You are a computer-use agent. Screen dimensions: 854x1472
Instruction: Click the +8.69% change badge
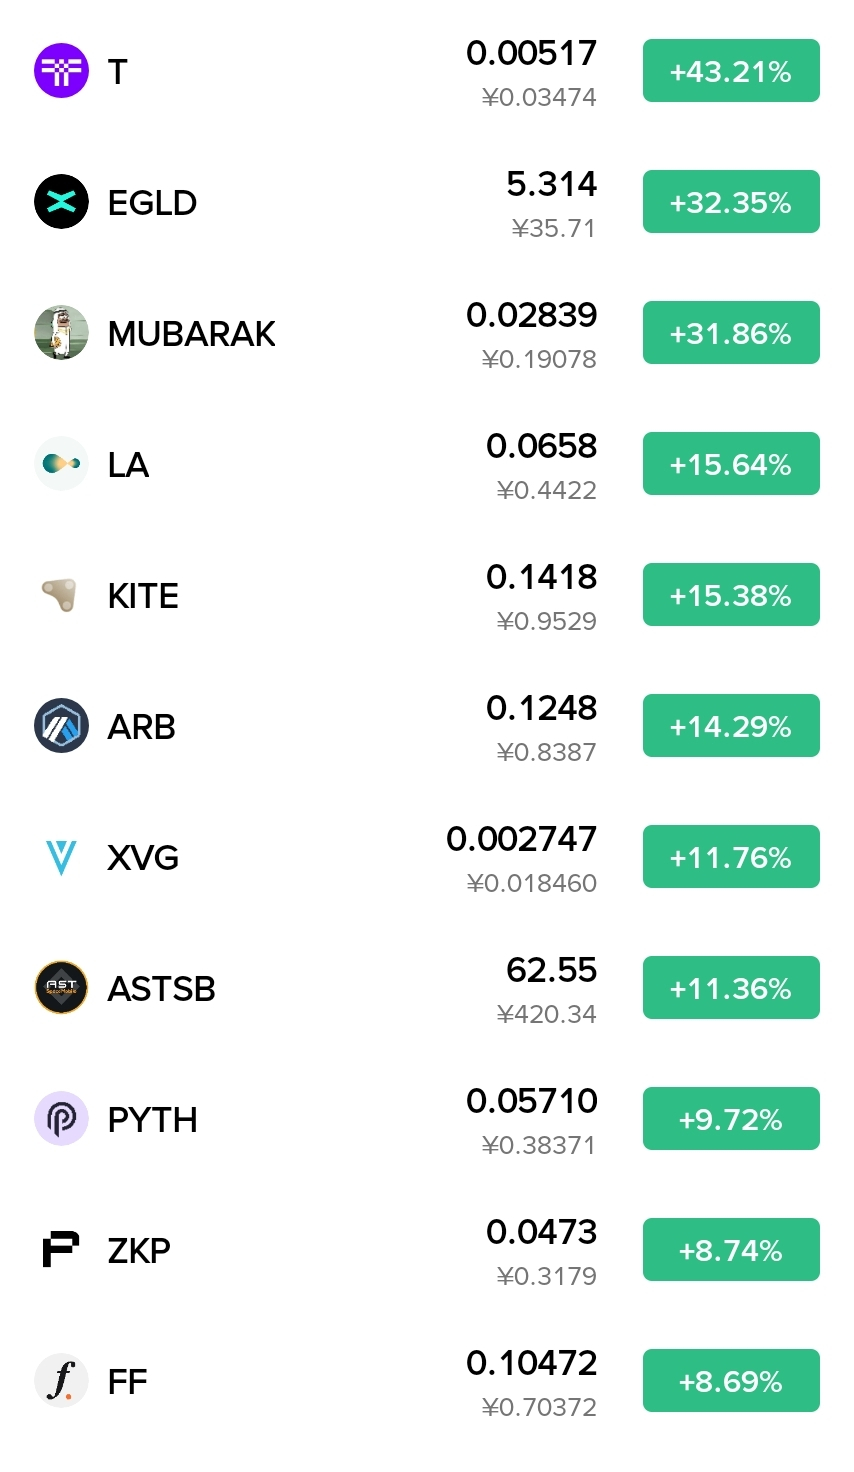pos(731,1381)
